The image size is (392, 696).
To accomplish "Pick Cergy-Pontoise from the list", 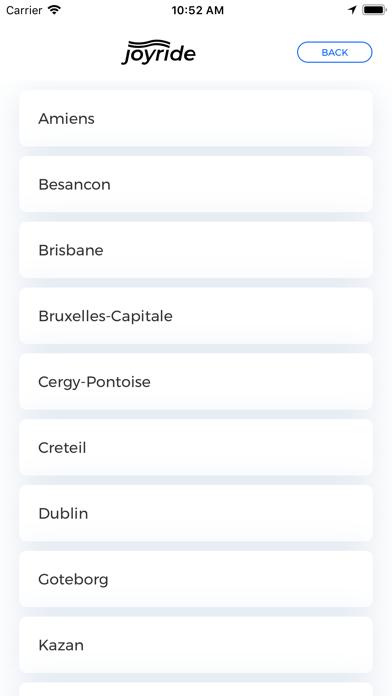I will coord(196,382).
